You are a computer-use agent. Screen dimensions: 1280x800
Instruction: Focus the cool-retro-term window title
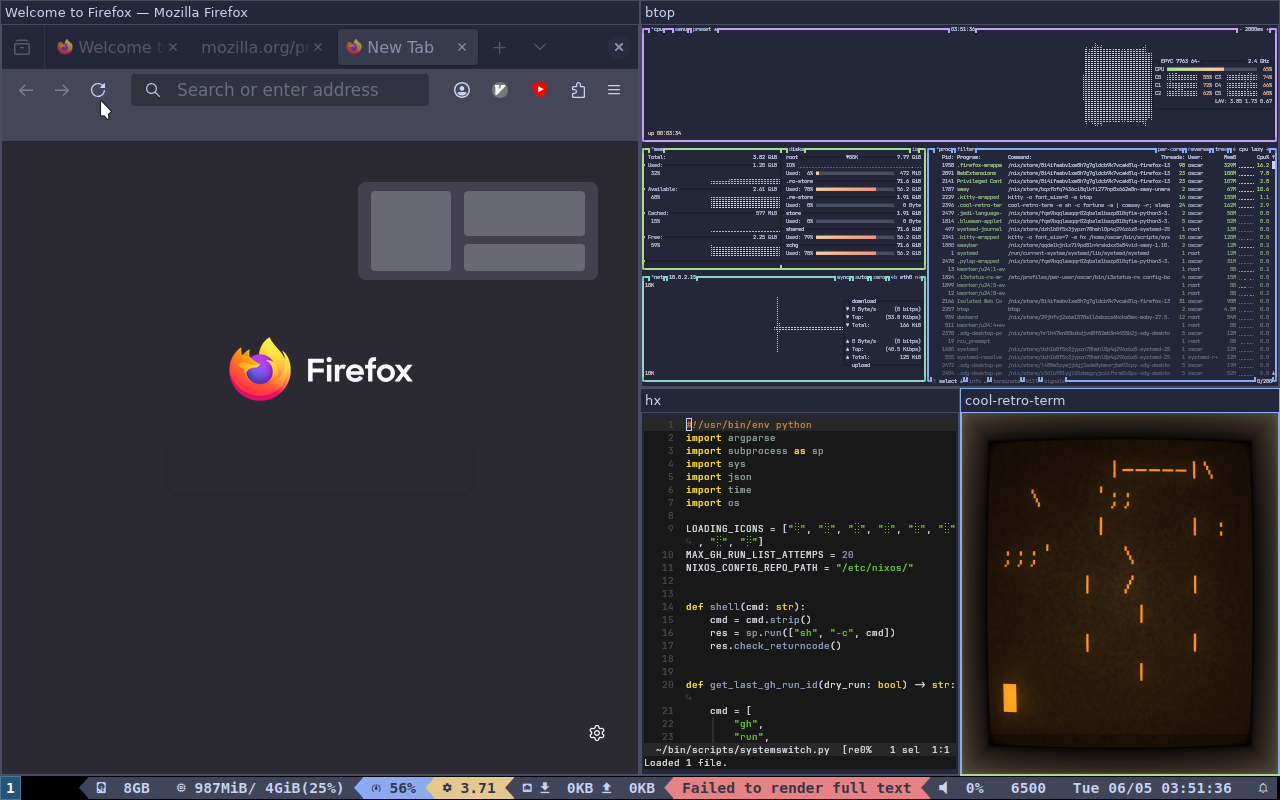[1015, 400]
